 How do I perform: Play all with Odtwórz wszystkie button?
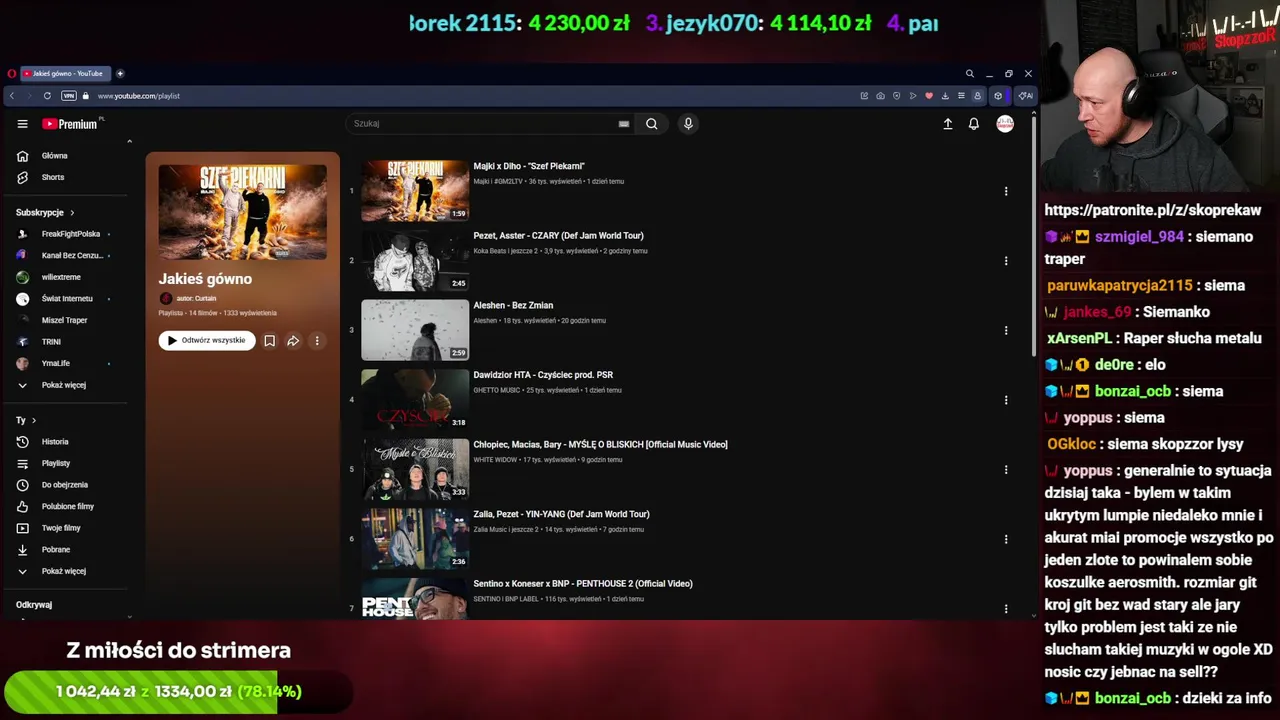[x=207, y=341]
